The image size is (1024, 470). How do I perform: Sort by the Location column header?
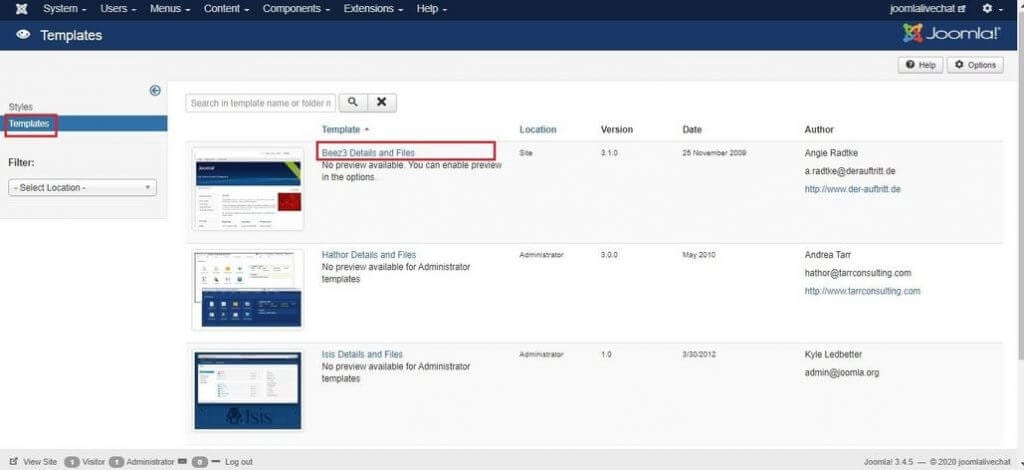coord(538,129)
